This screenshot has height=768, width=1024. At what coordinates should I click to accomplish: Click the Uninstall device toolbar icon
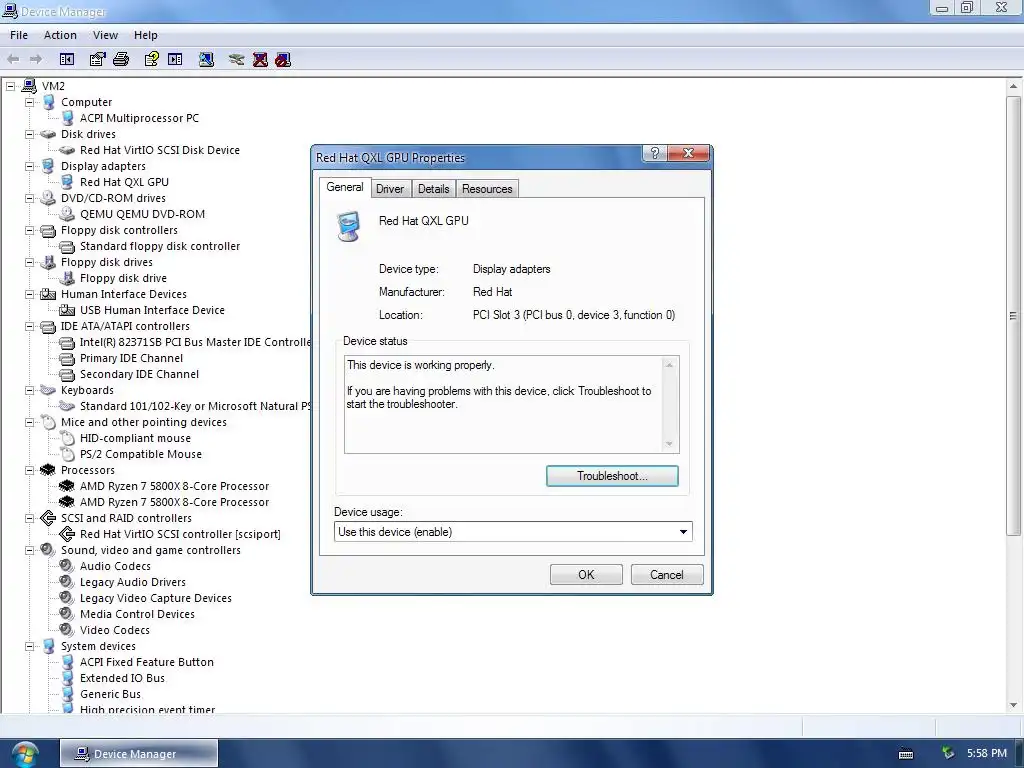tap(260, 59)
